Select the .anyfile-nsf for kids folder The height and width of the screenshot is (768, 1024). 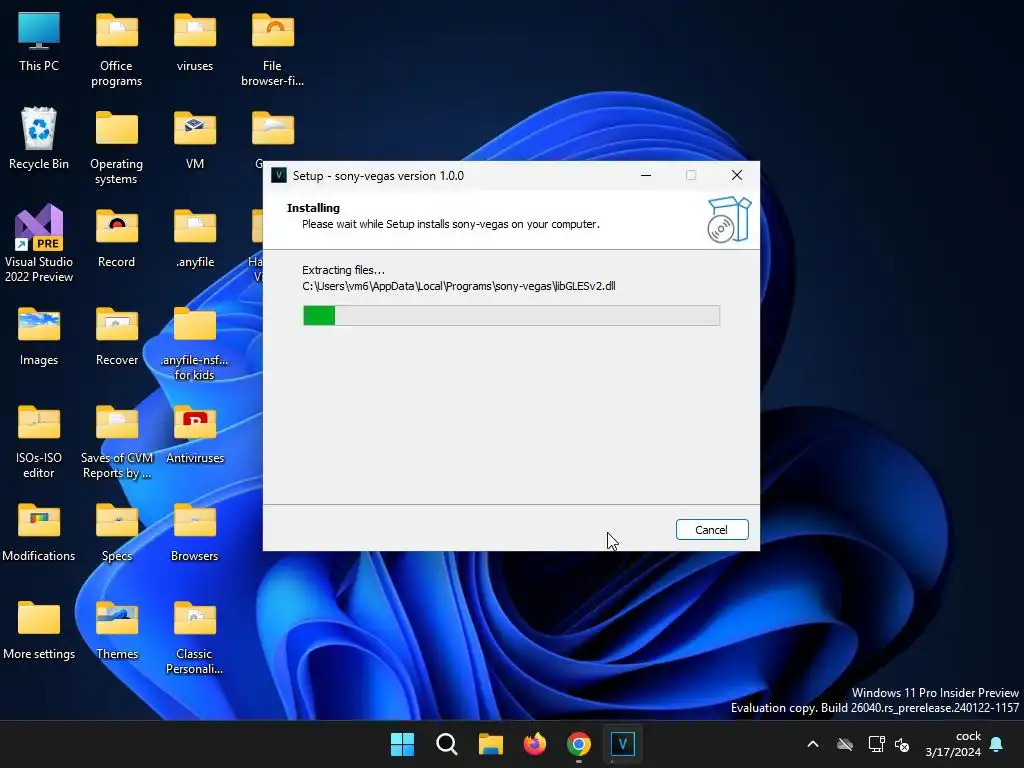point(195,344)
